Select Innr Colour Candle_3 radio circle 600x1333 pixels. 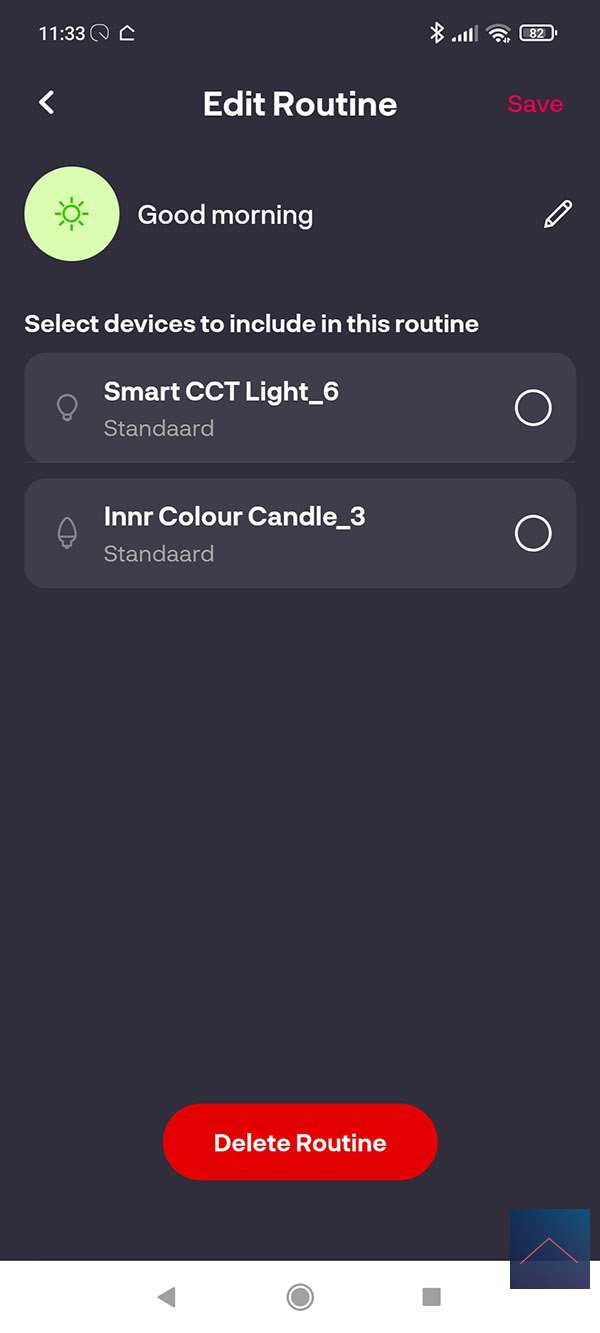(x=532, y=533)
